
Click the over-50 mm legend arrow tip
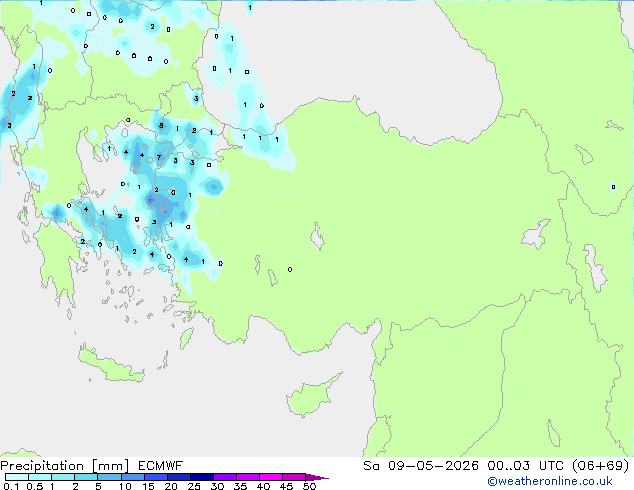(317, 477)
